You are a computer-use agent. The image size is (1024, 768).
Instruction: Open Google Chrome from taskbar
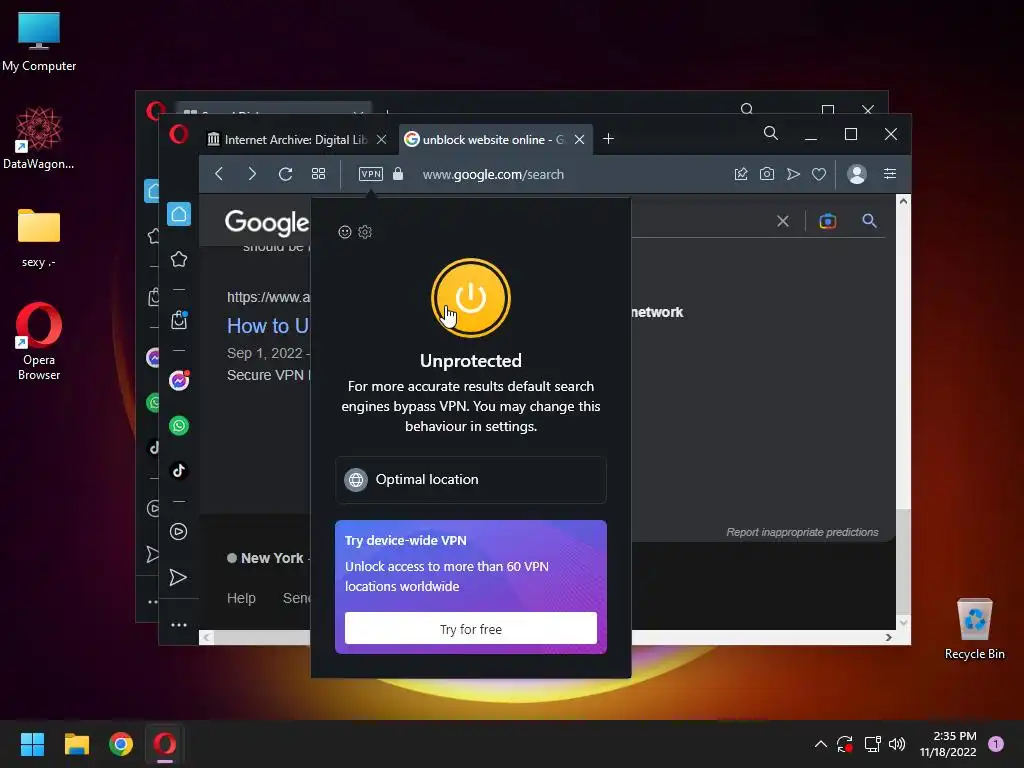point(121,744)
